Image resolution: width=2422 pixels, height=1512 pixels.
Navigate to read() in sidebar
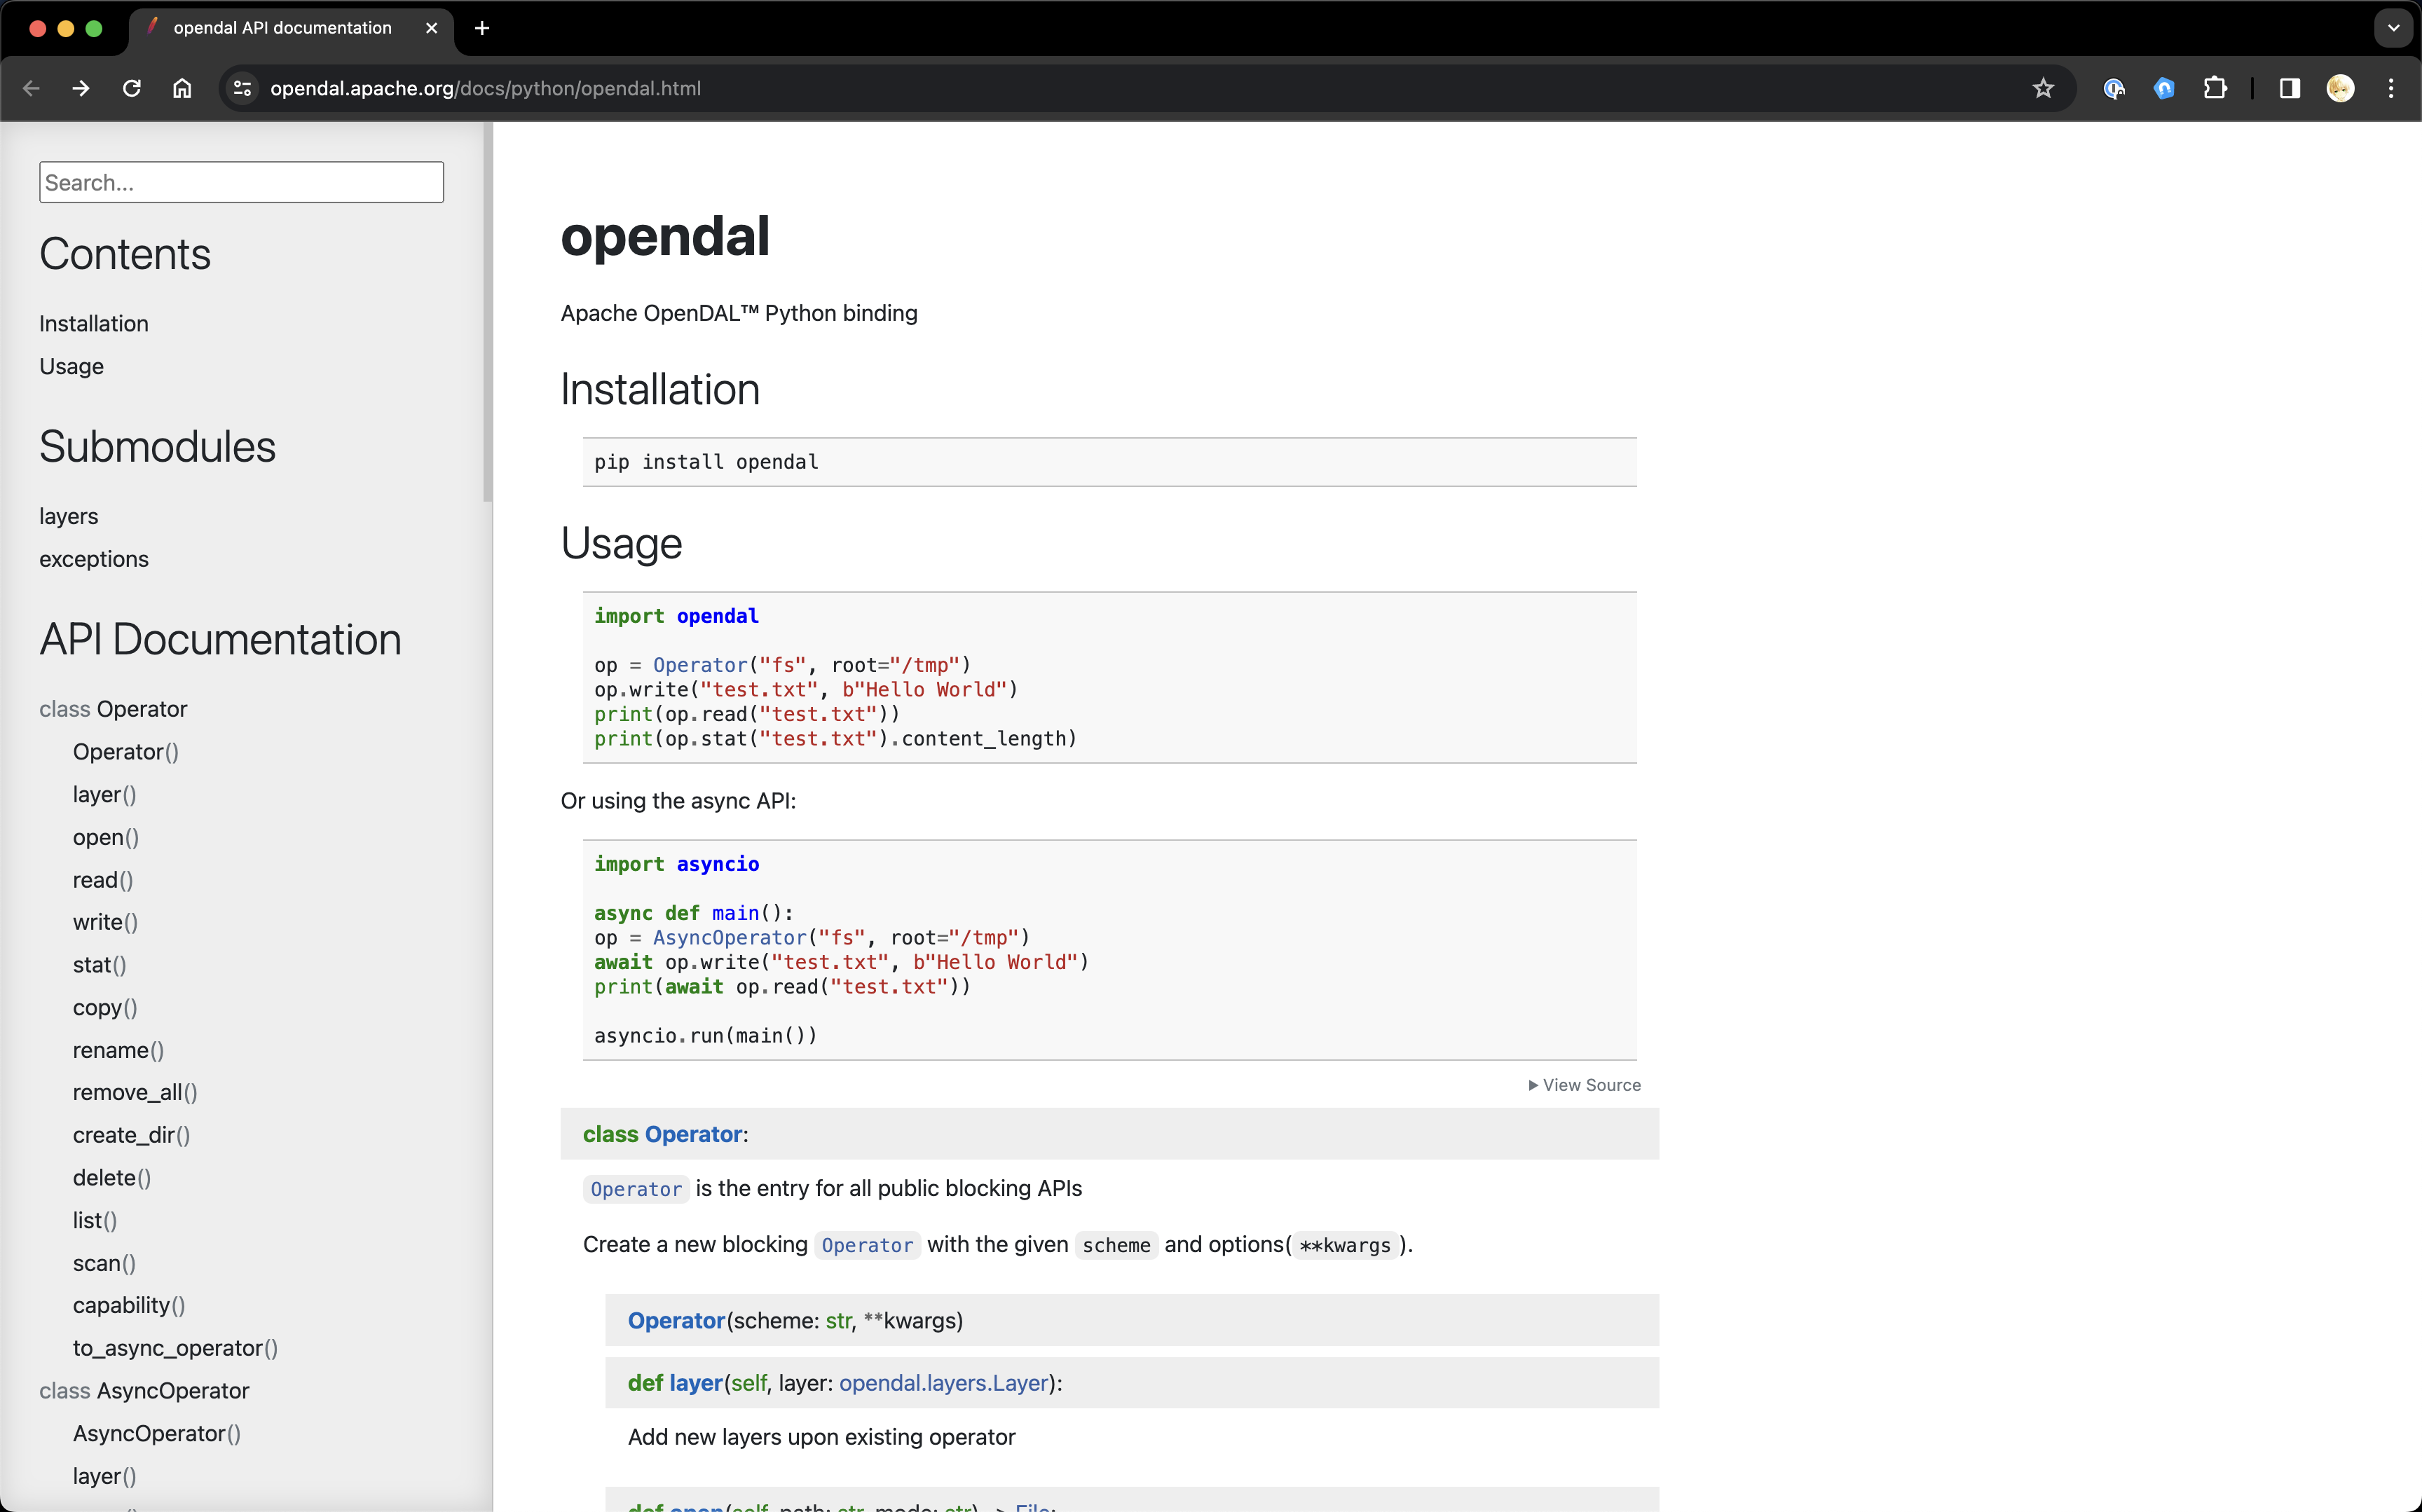(103, 880)
